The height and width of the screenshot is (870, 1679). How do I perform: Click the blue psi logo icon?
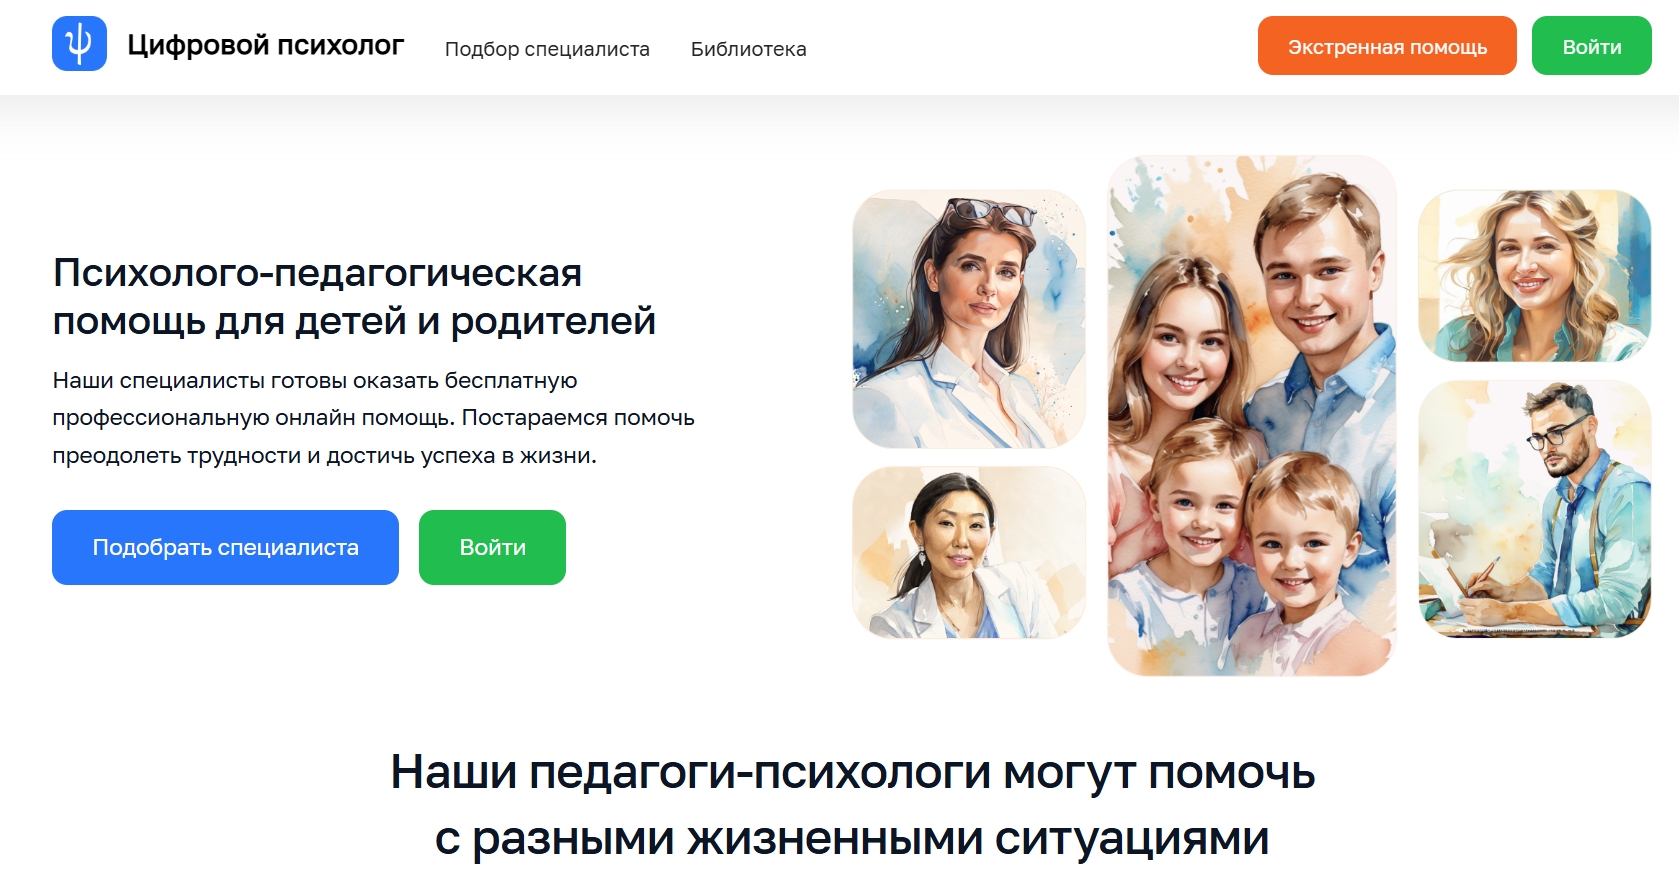pyautogui.click(x=79, y=44)
